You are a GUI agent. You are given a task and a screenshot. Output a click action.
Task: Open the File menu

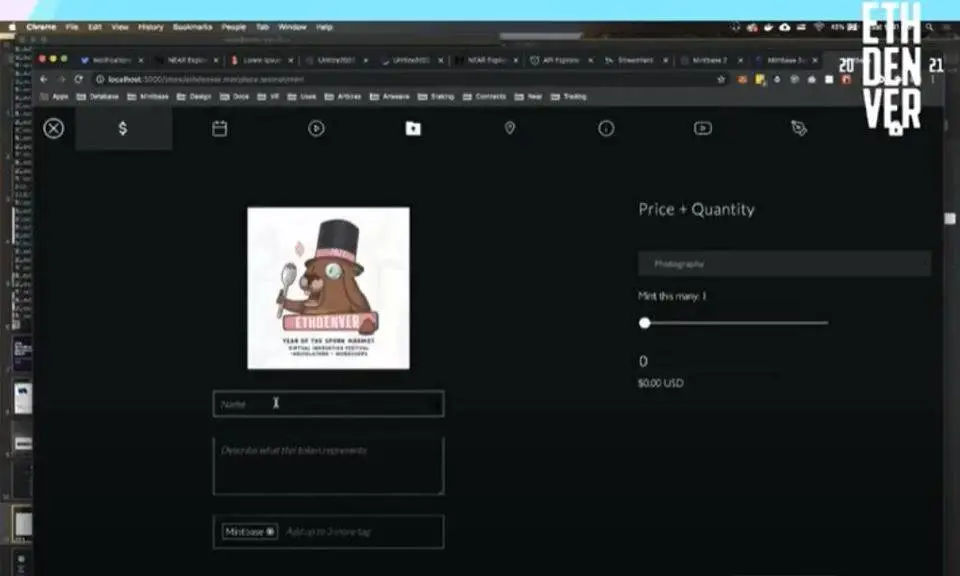(x=72, y=28)
